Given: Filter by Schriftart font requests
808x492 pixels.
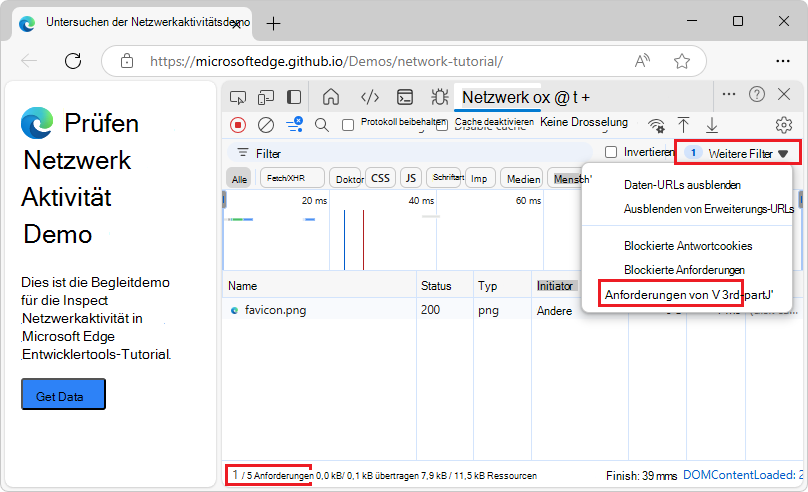Looking at the screenshot, I should [x=444, y=177].
